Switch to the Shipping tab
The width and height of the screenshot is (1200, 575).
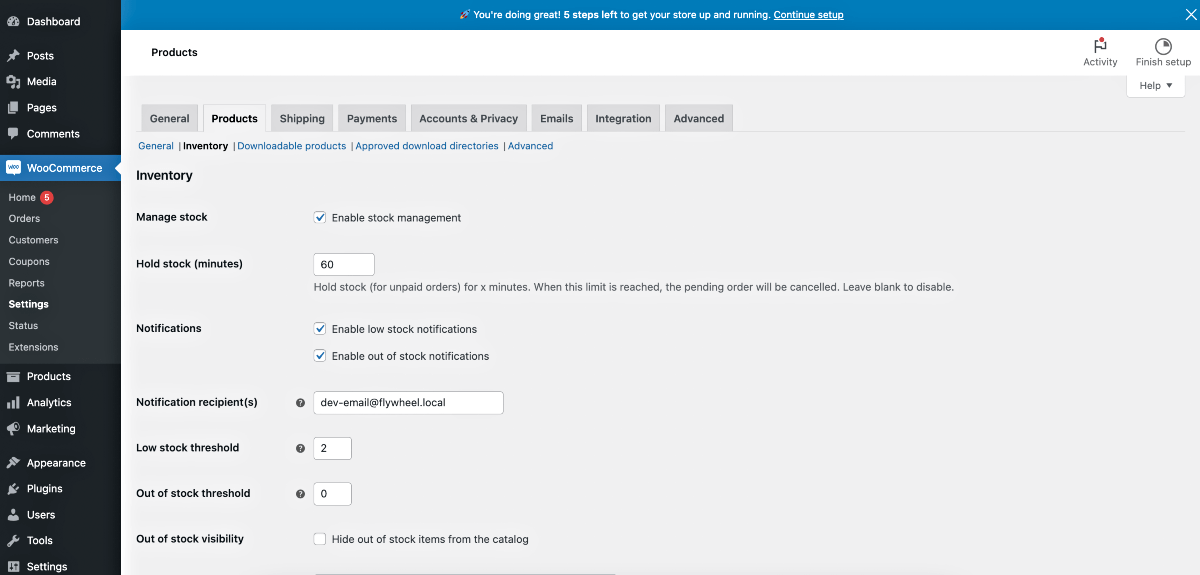pos(302,118)
